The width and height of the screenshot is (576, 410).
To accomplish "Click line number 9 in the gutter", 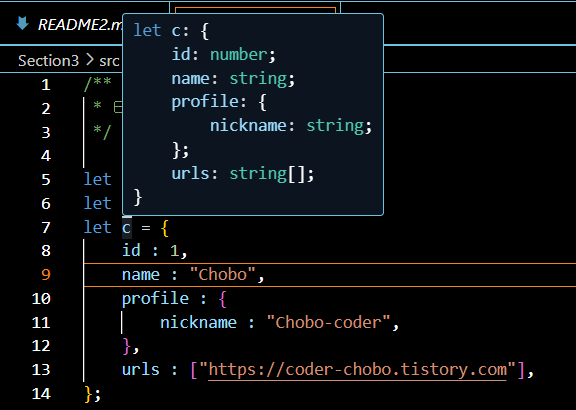I will pyautogui.click(x=46, y=275).
